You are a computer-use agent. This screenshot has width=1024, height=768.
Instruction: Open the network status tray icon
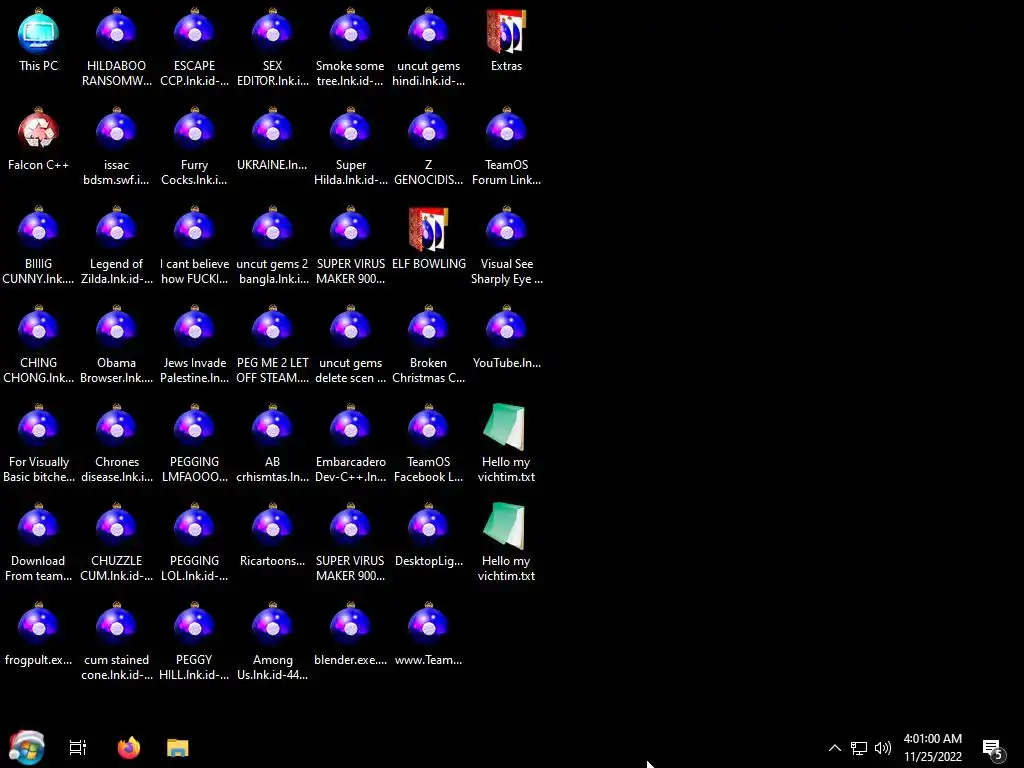[859, 748]
